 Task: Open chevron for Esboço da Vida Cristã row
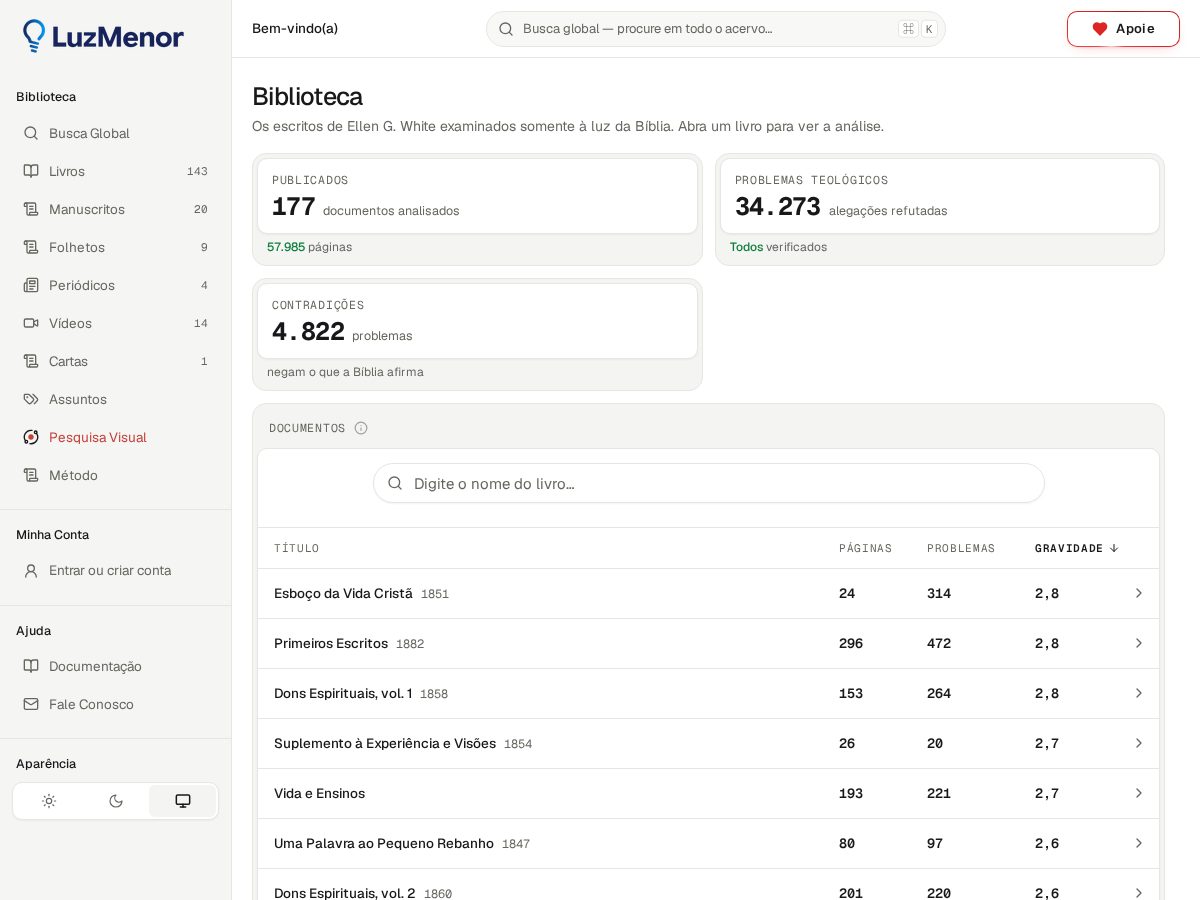pyautogui.click(x=1138, y=593)
